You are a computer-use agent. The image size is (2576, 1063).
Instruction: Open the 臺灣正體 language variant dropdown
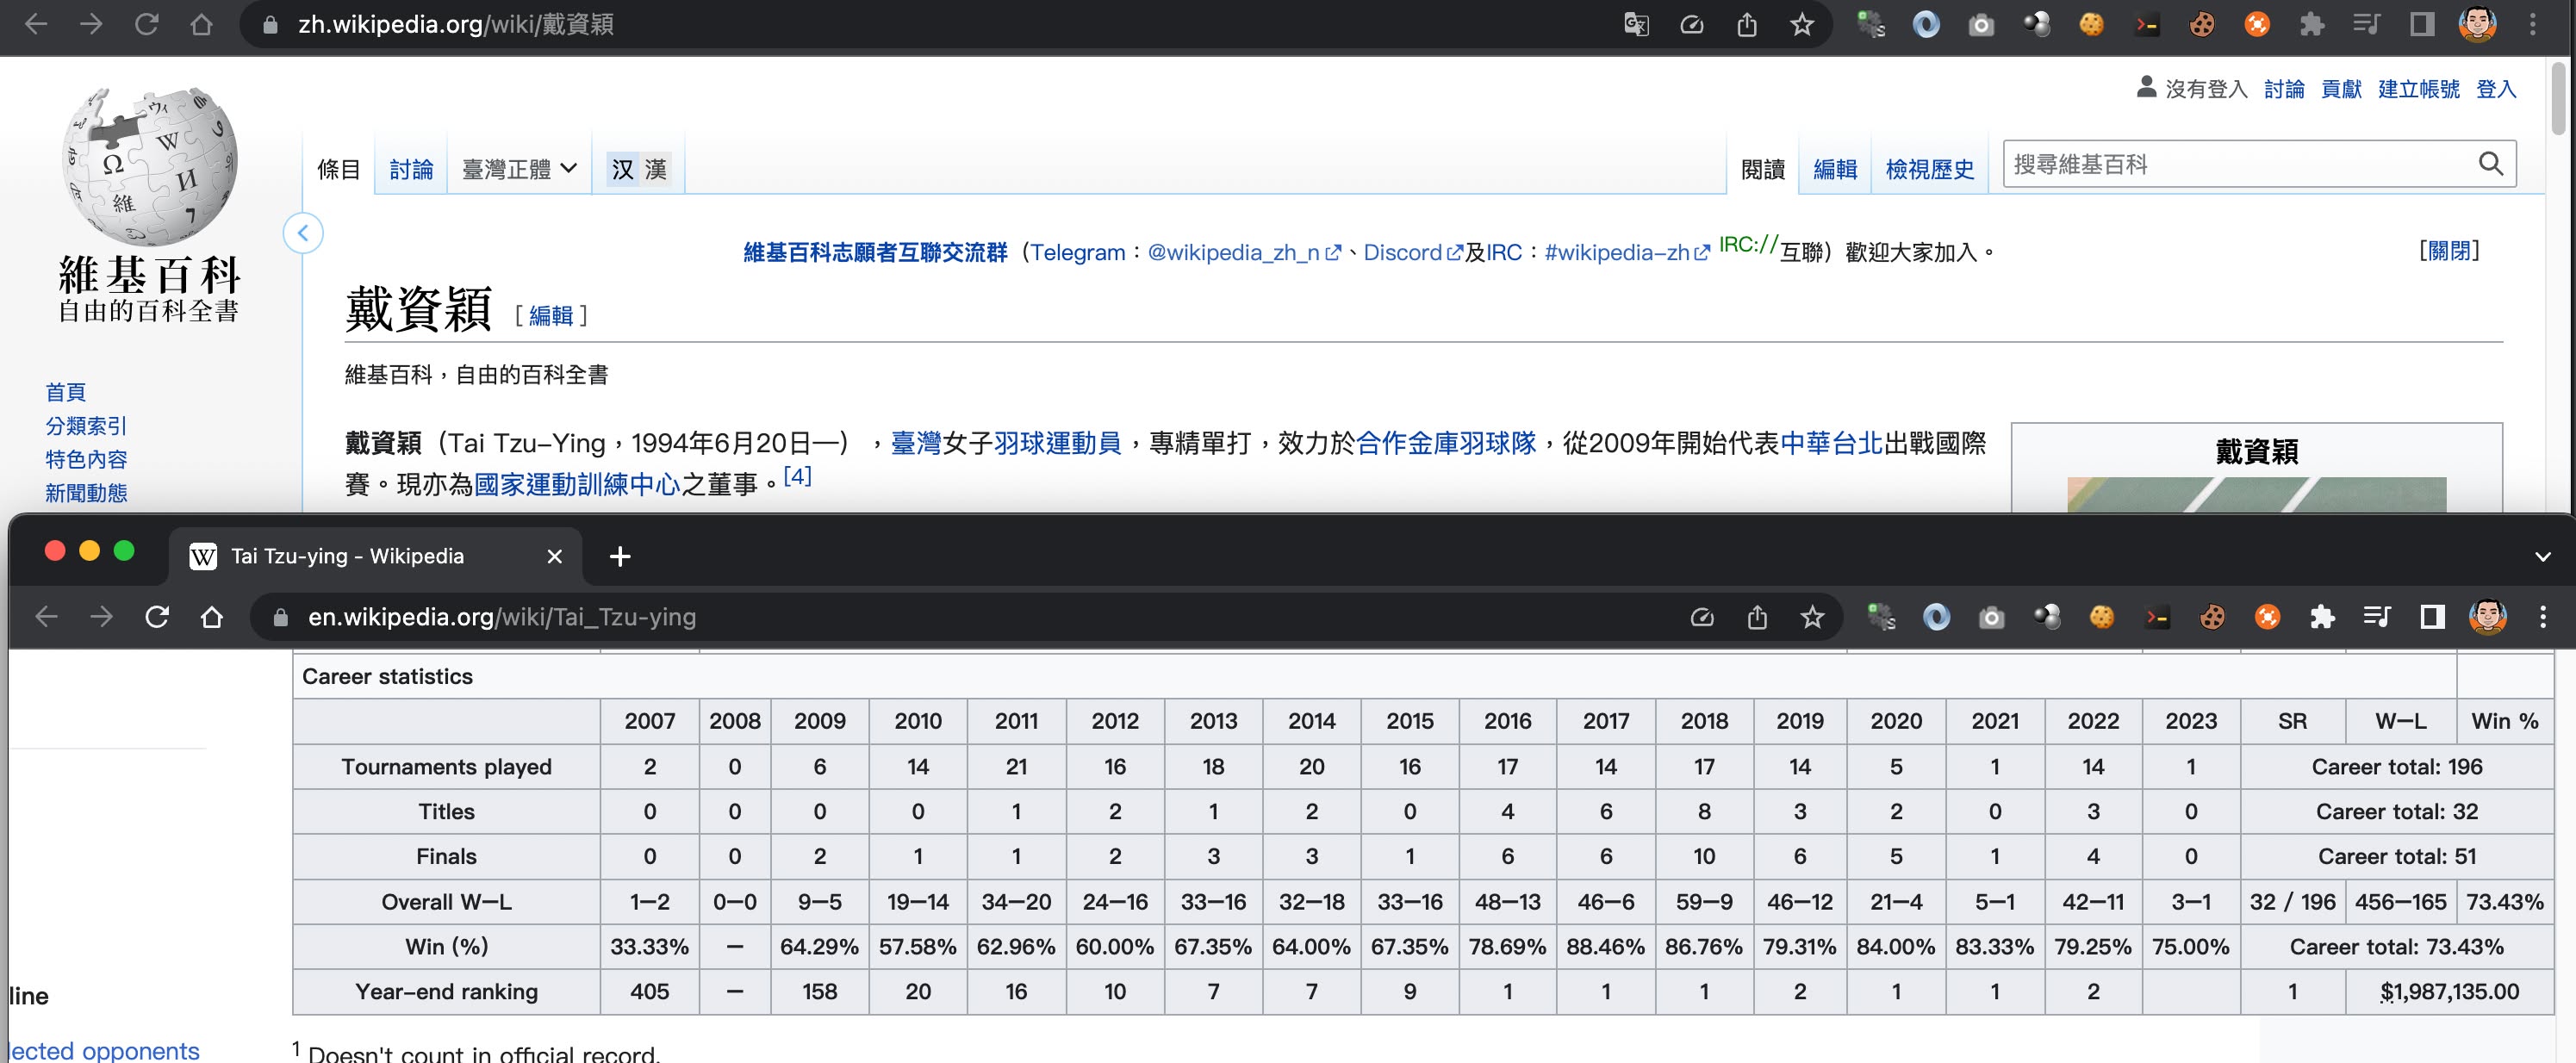tap(519, 169)
